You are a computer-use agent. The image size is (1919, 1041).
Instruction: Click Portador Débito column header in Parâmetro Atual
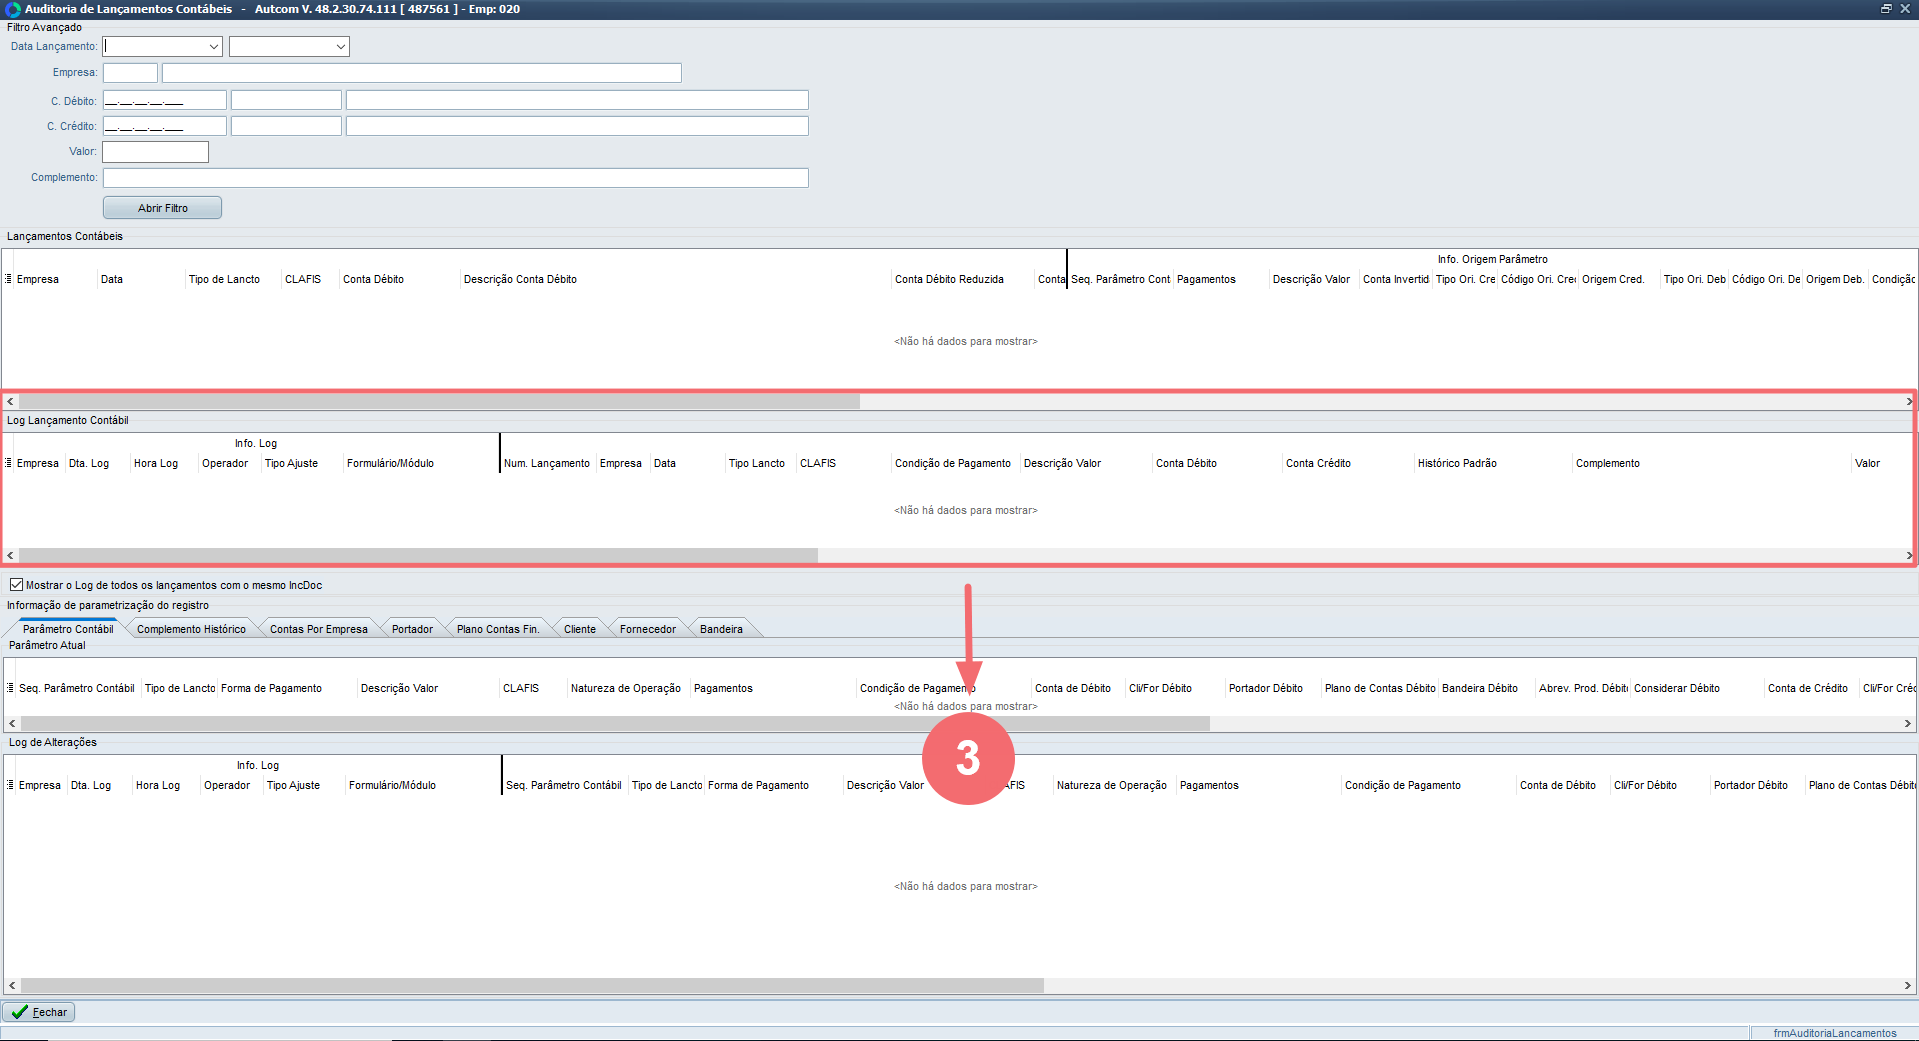[1266, 688]
